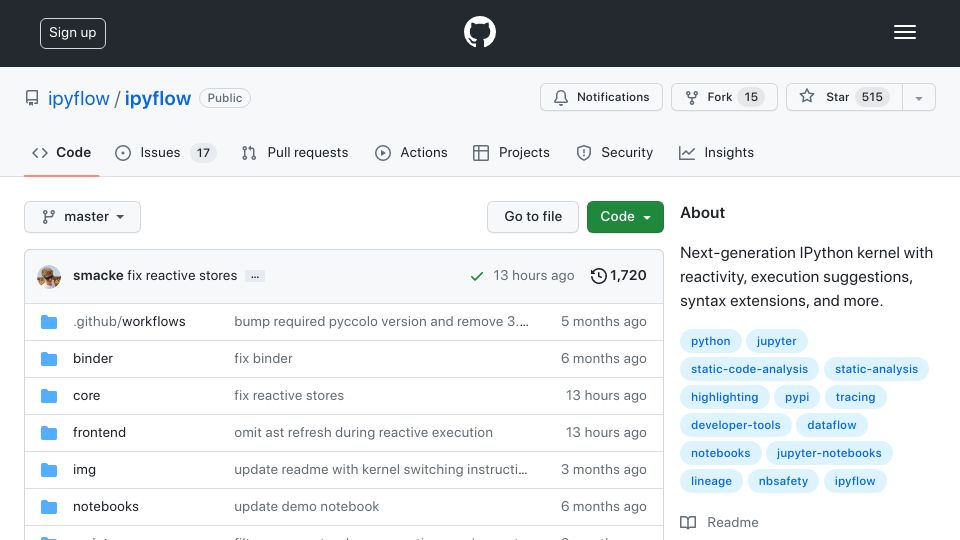960x540 pixels.
Task: Open the 'fix reactive stores' latest commit link
Action: (182, 276)
